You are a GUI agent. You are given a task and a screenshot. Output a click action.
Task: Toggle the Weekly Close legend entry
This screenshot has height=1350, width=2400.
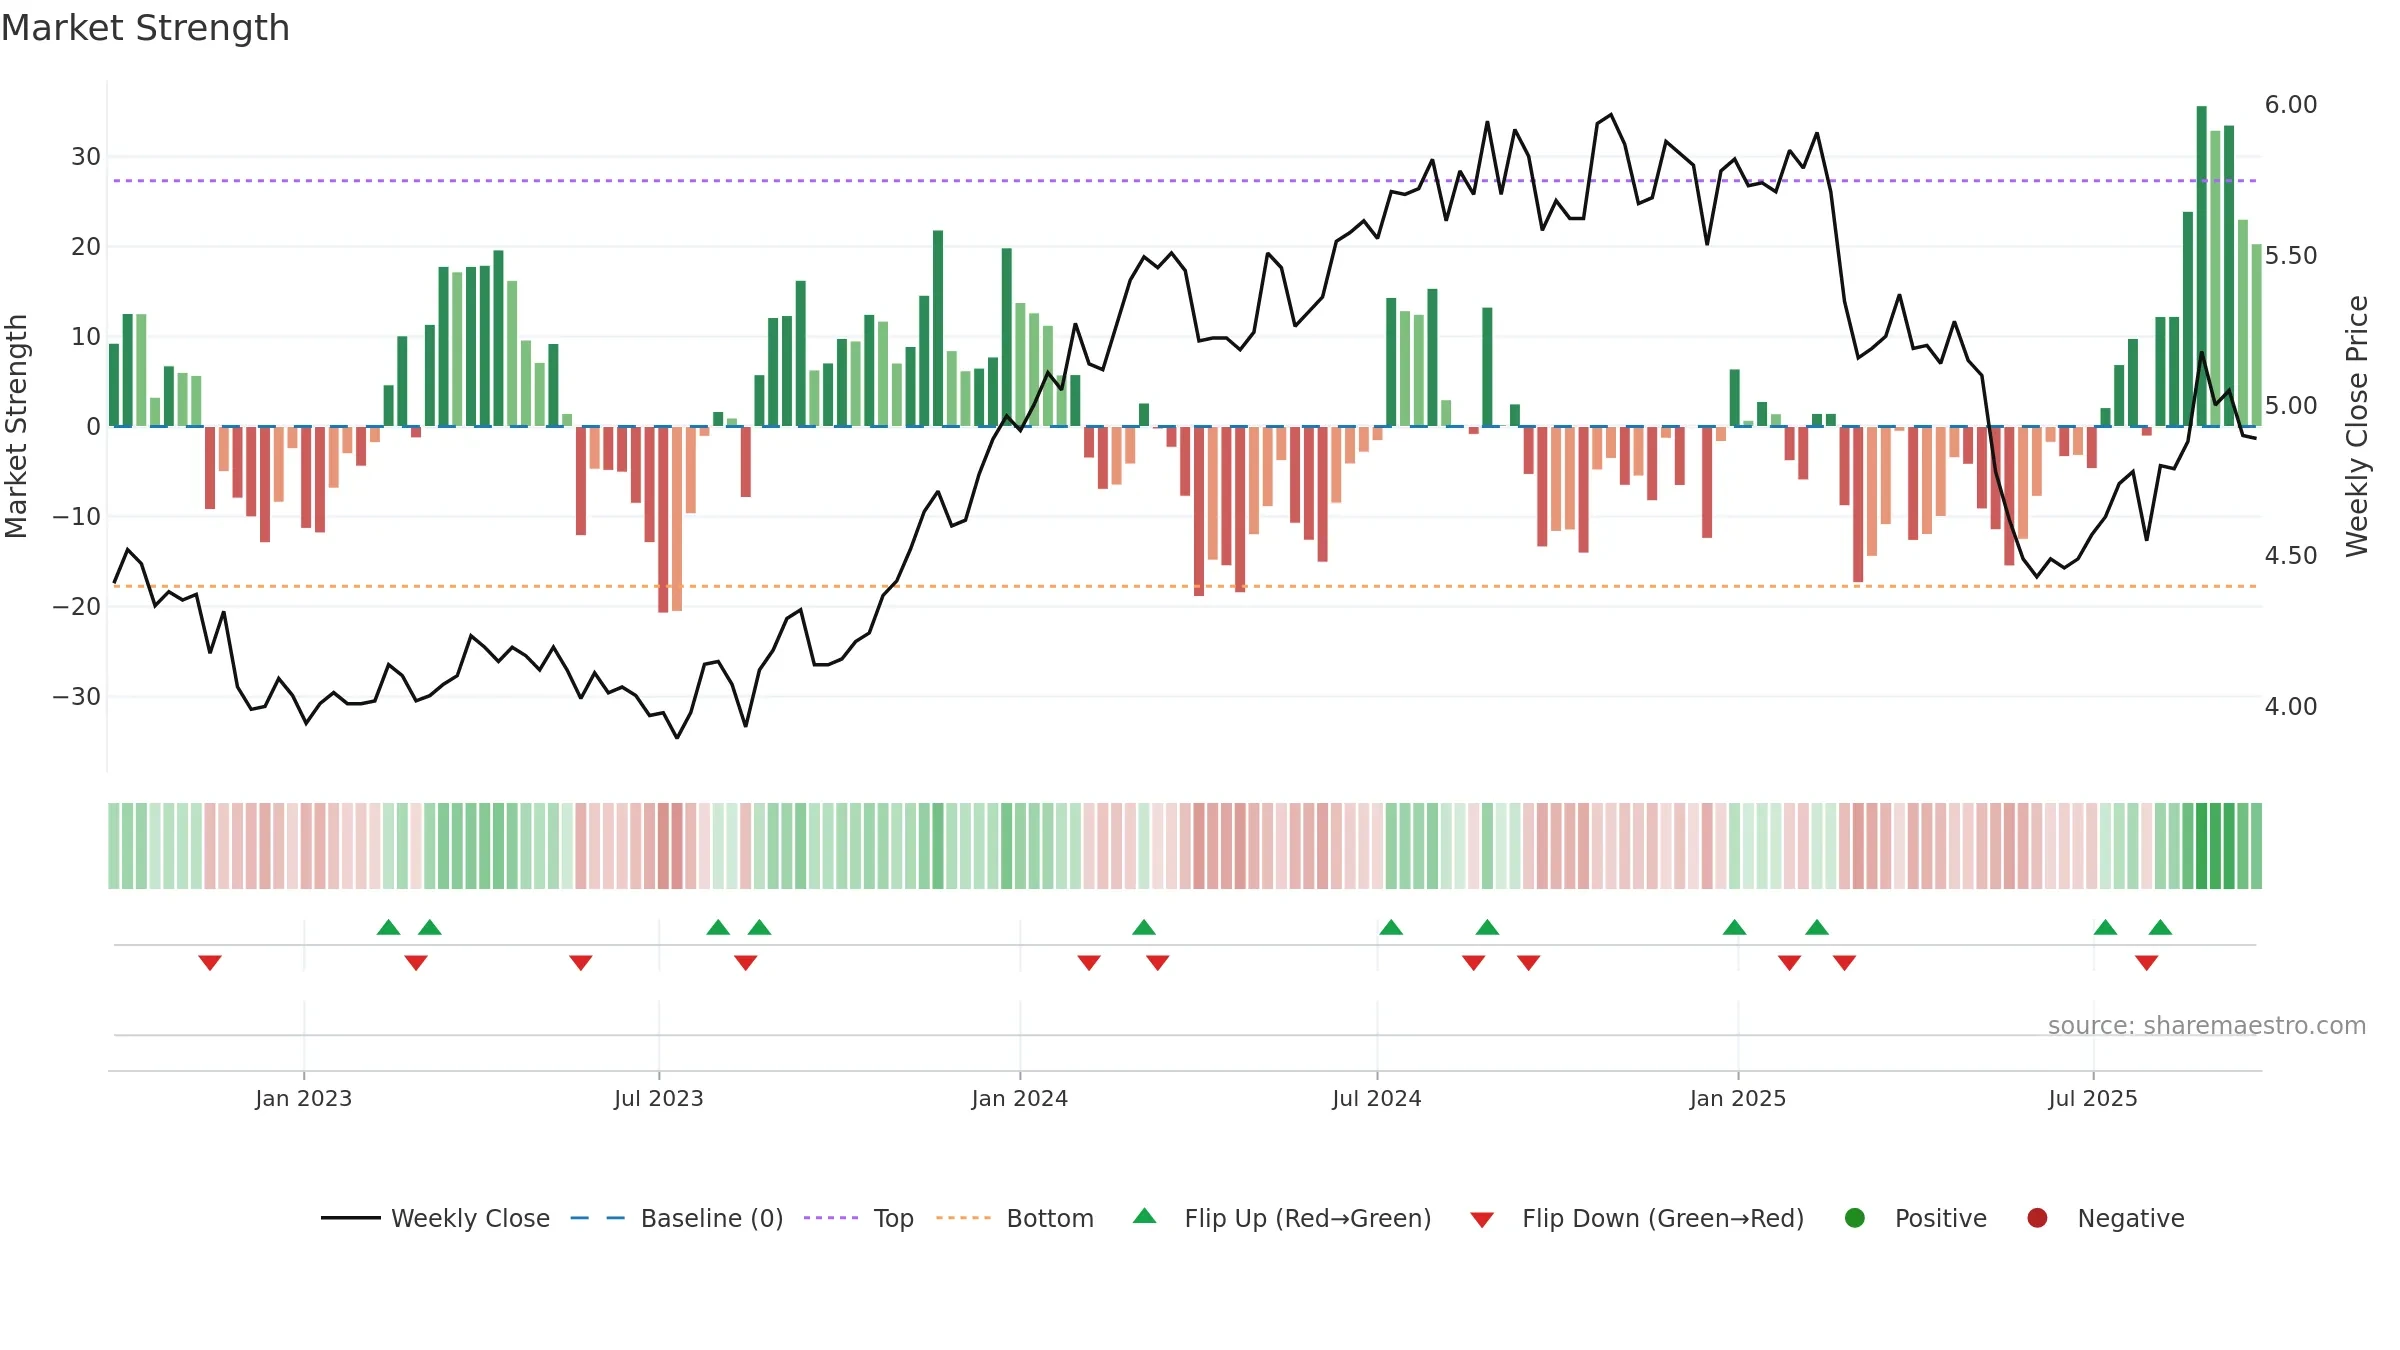tap(435, 1218)
